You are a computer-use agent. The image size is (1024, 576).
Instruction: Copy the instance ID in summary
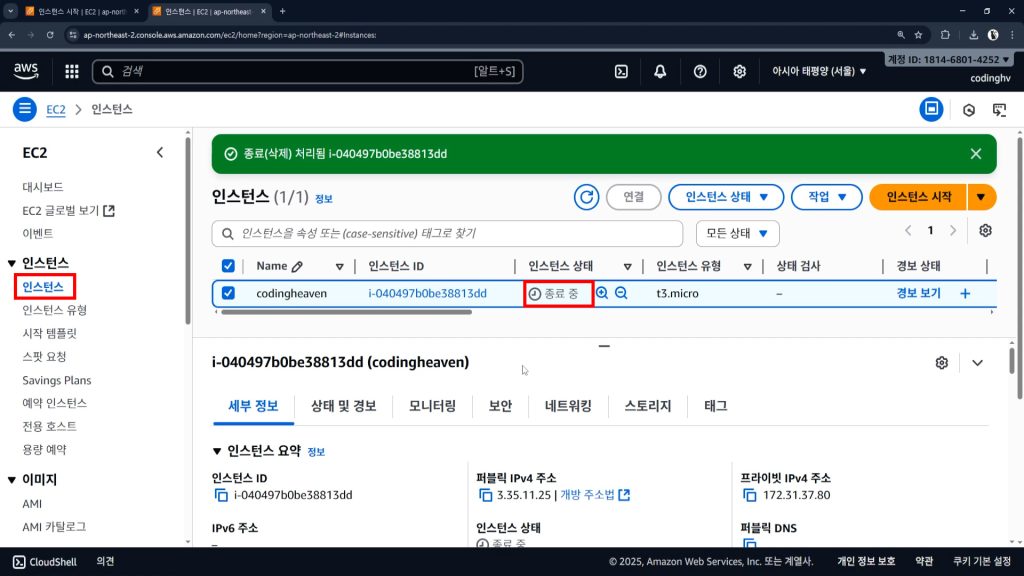pyautogui.click(x=221, y=496)
